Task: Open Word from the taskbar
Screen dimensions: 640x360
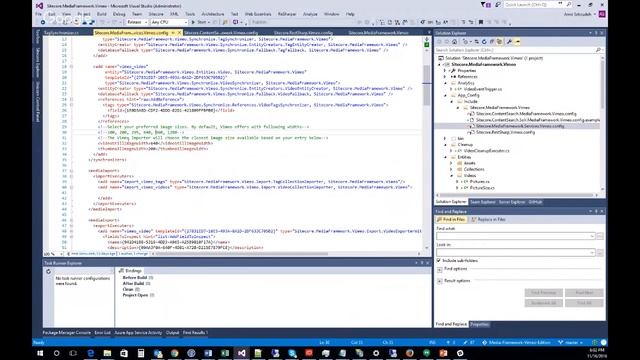Action: click(208, 353)
